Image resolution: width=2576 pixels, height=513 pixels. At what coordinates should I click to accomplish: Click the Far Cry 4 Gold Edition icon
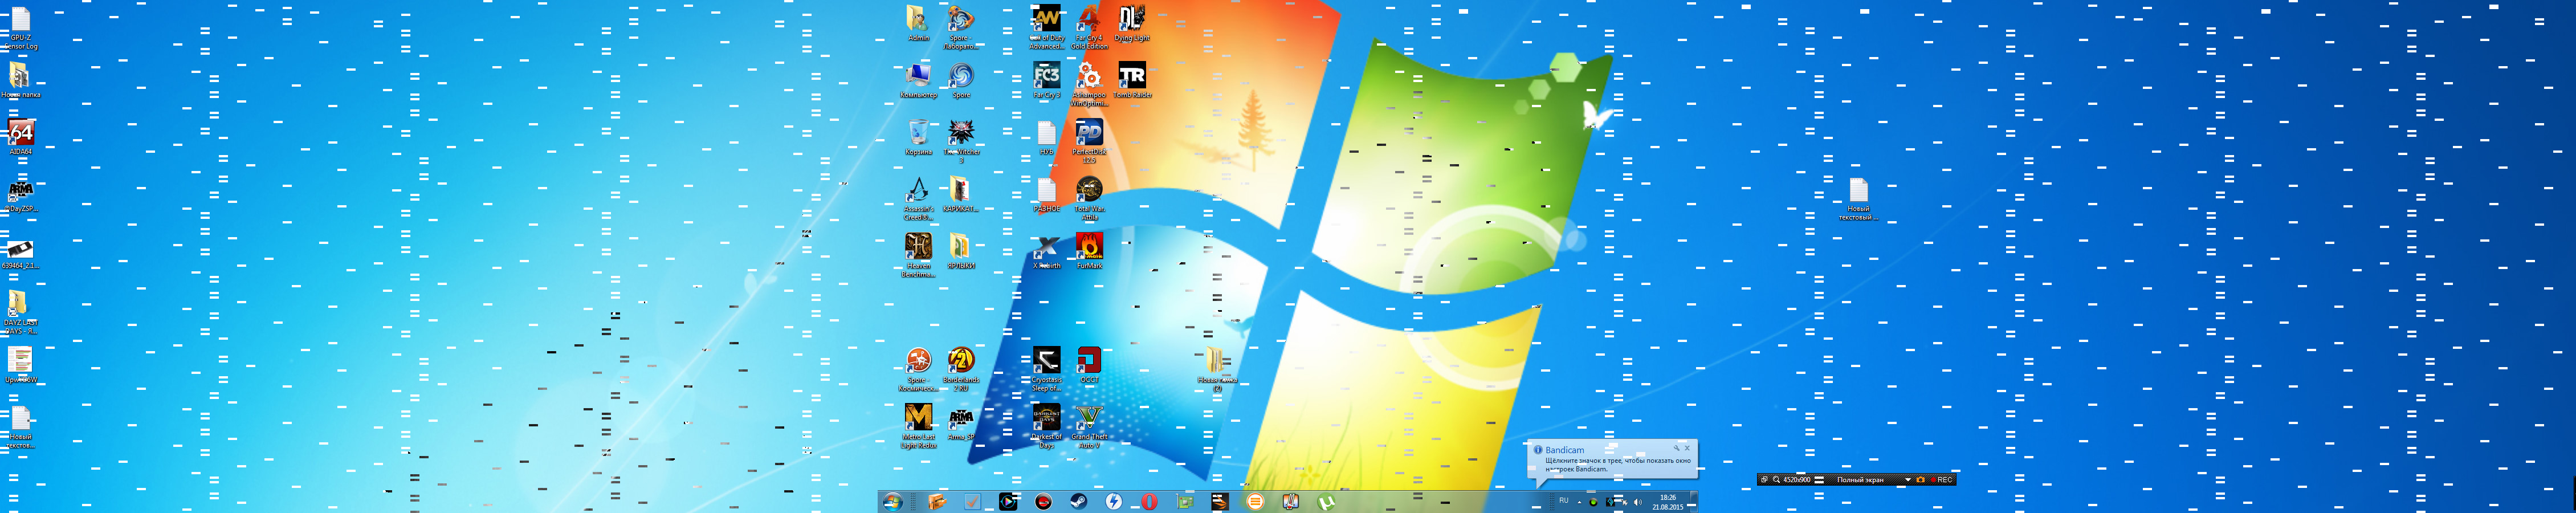(1089, 27)
